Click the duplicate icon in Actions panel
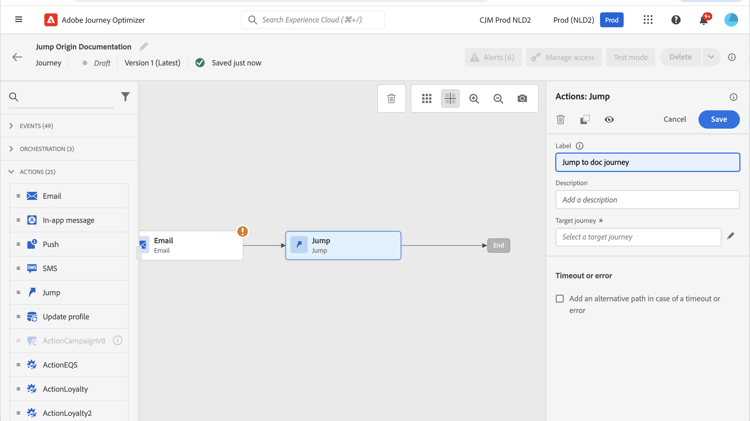The image size is (750, 421). [585, 120]
